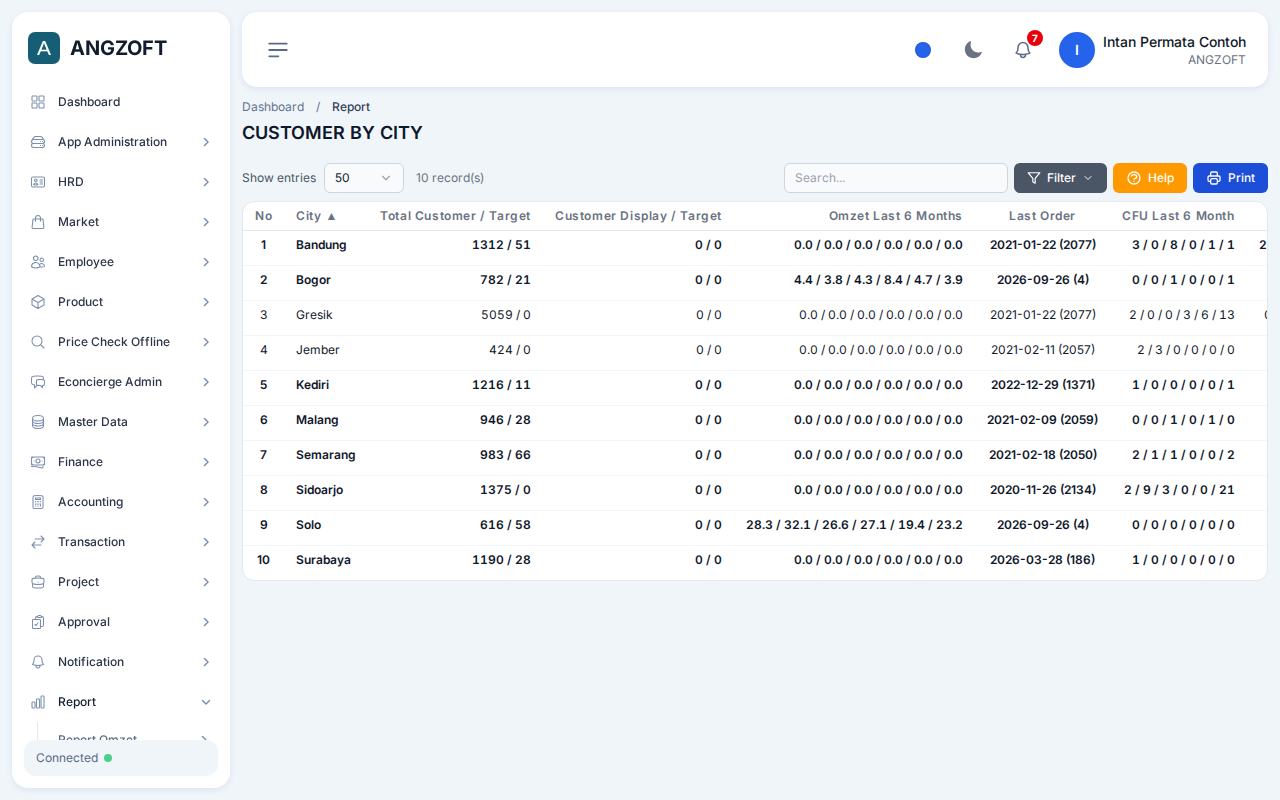1280x800 pixels.
Task: Open Dashboard menu item in sidebar
Action: point(121,102)
